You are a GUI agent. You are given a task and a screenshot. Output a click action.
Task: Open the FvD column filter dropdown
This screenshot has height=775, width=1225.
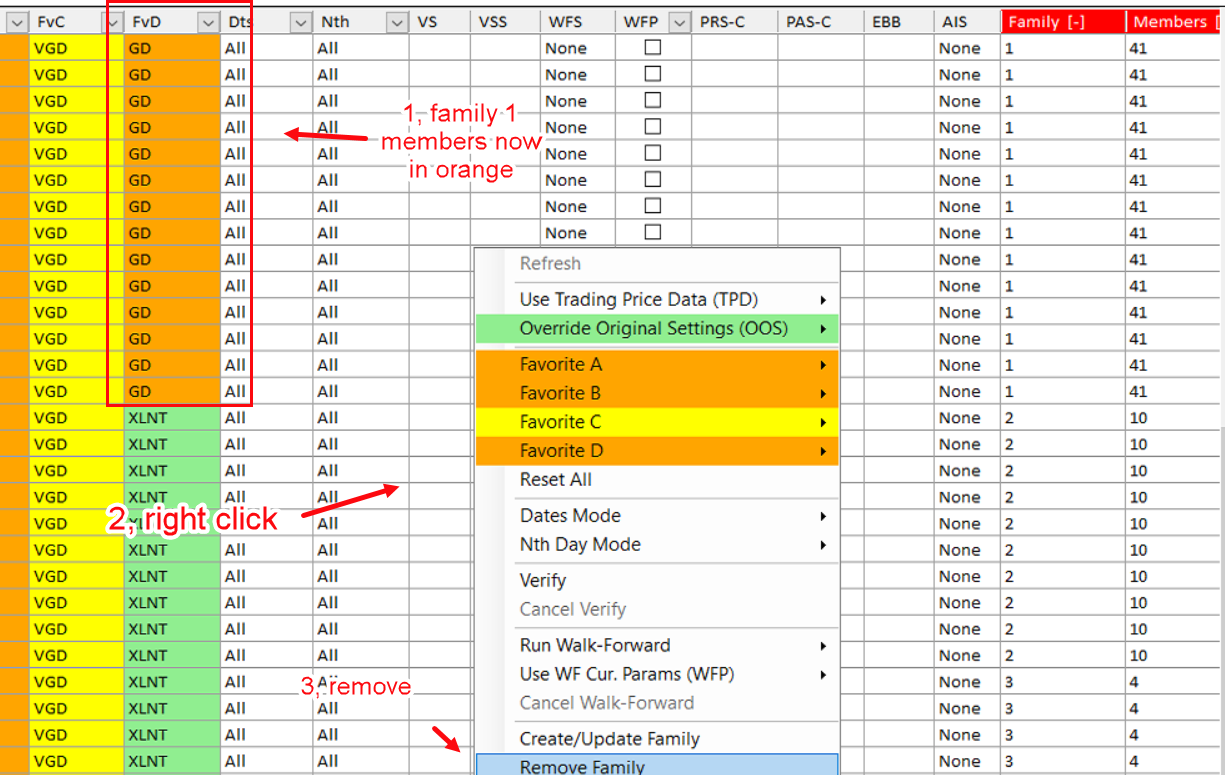208,22
